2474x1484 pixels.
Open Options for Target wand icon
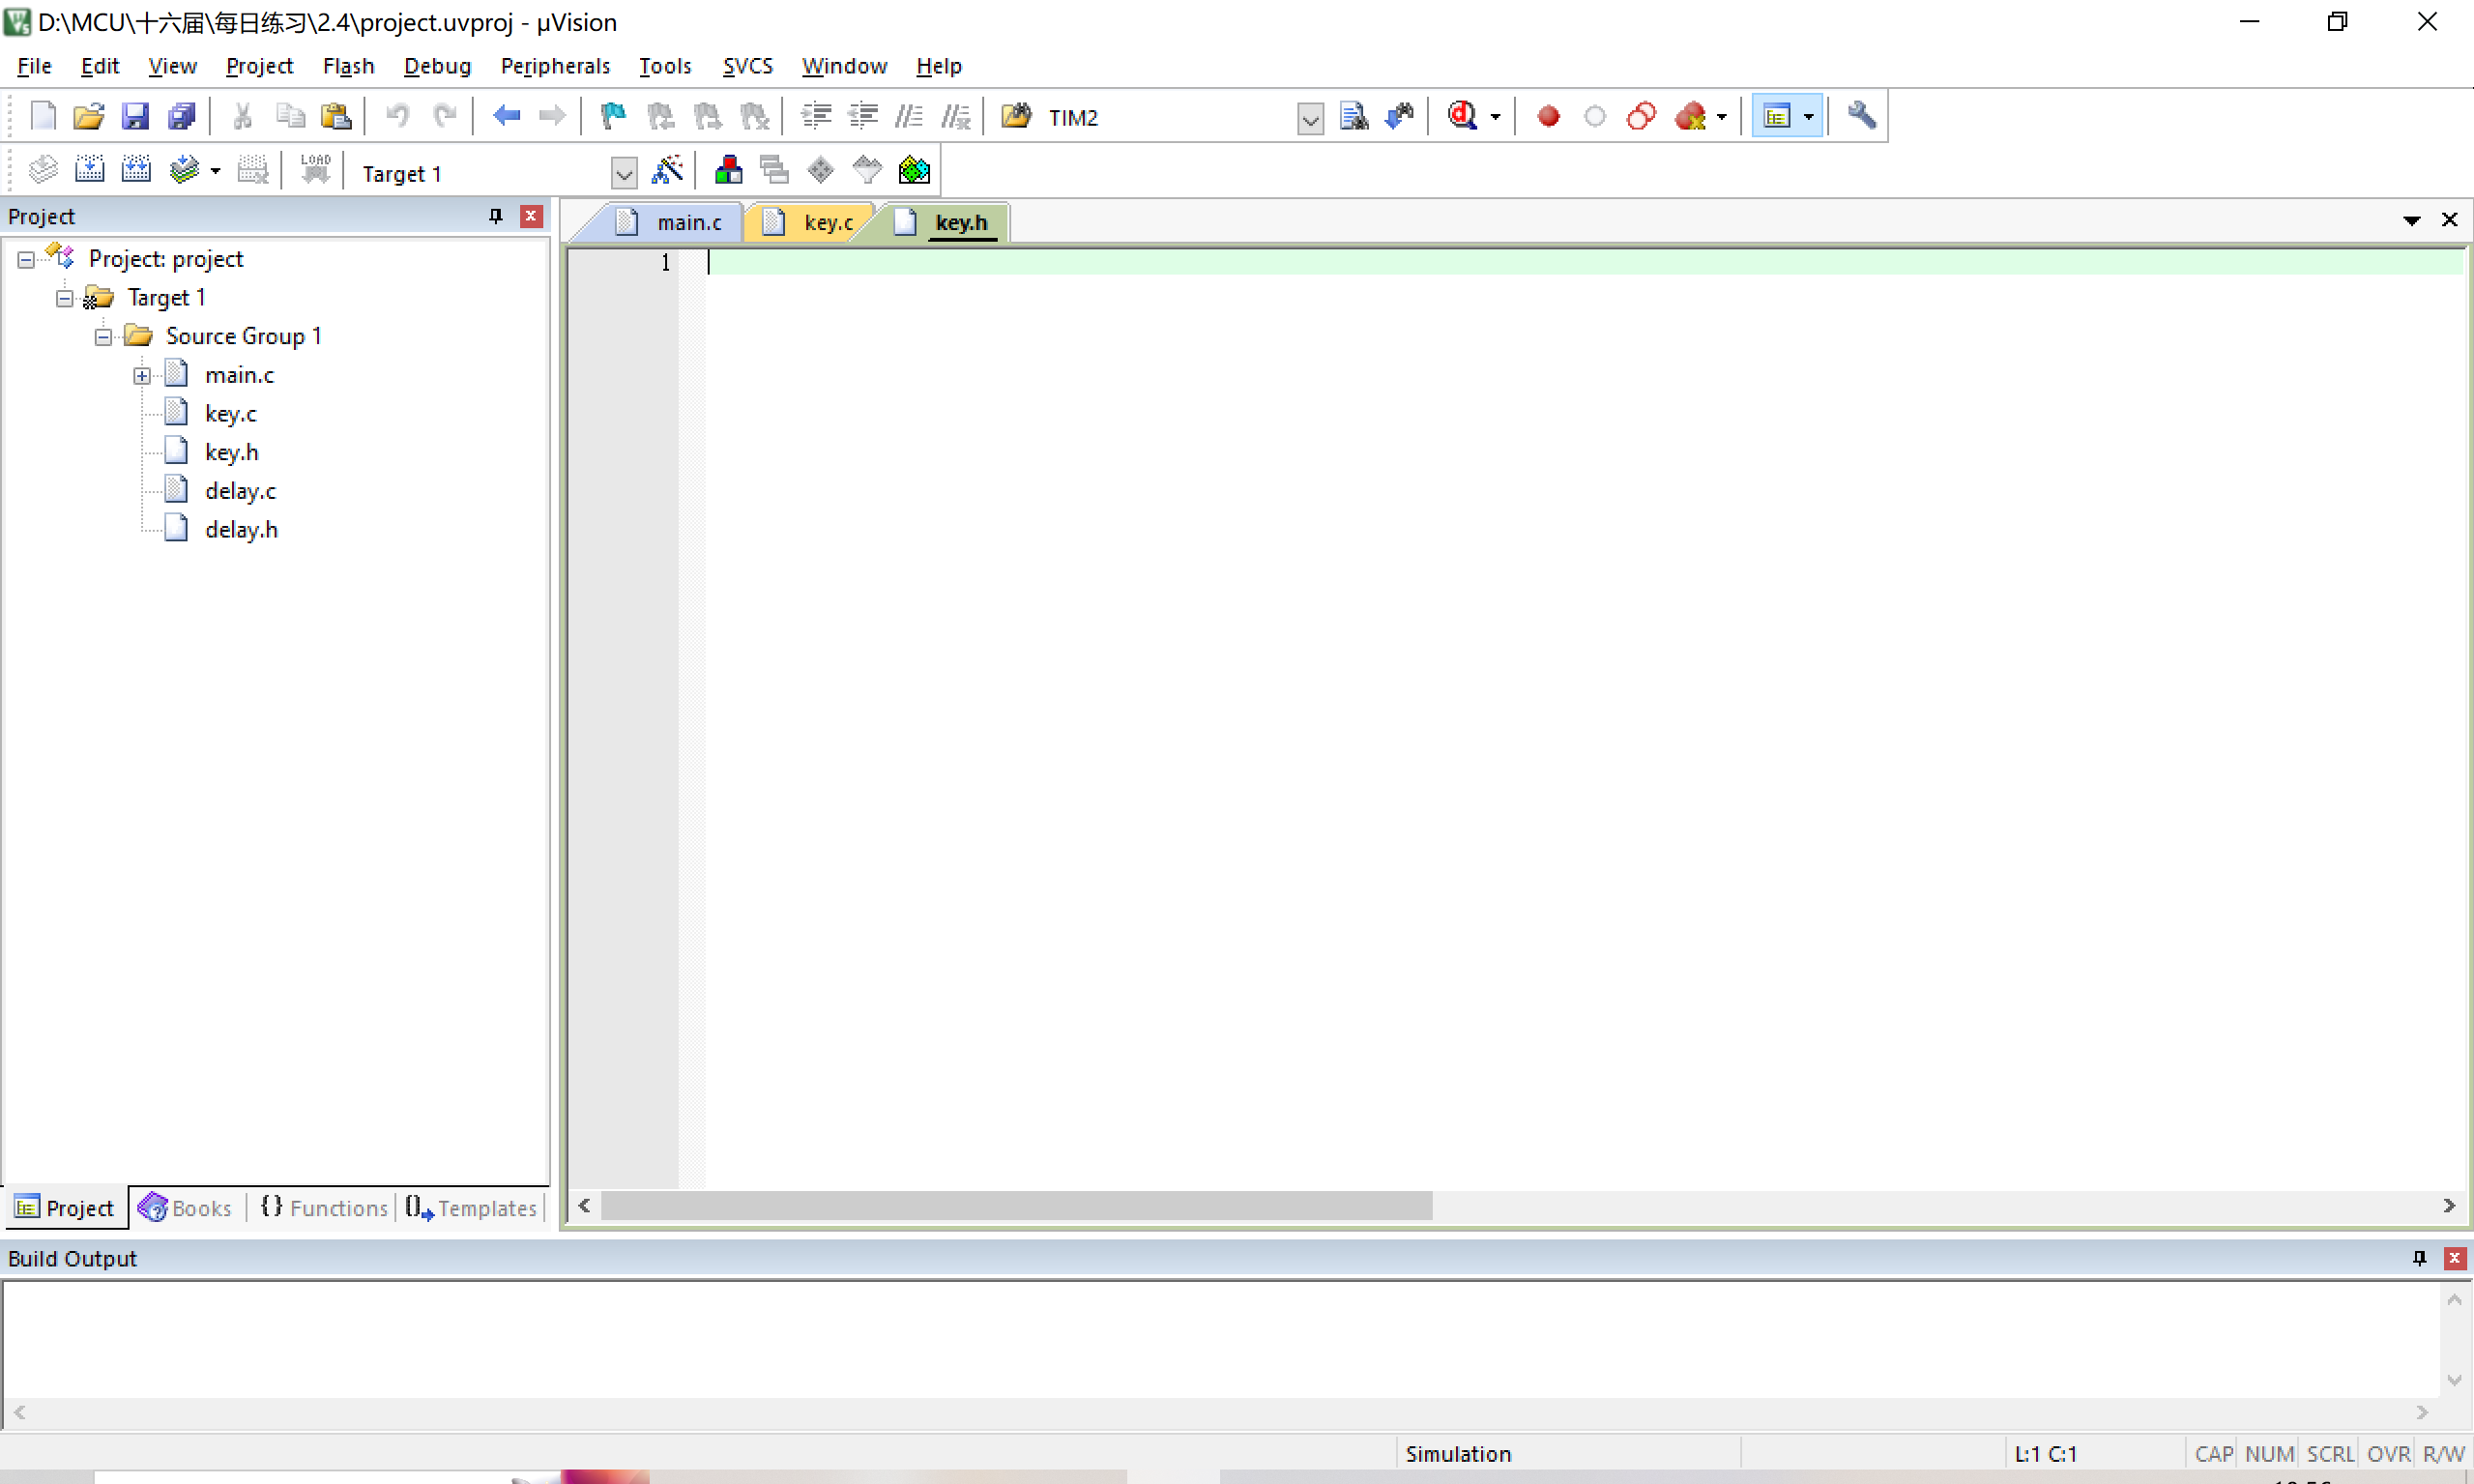667,171
